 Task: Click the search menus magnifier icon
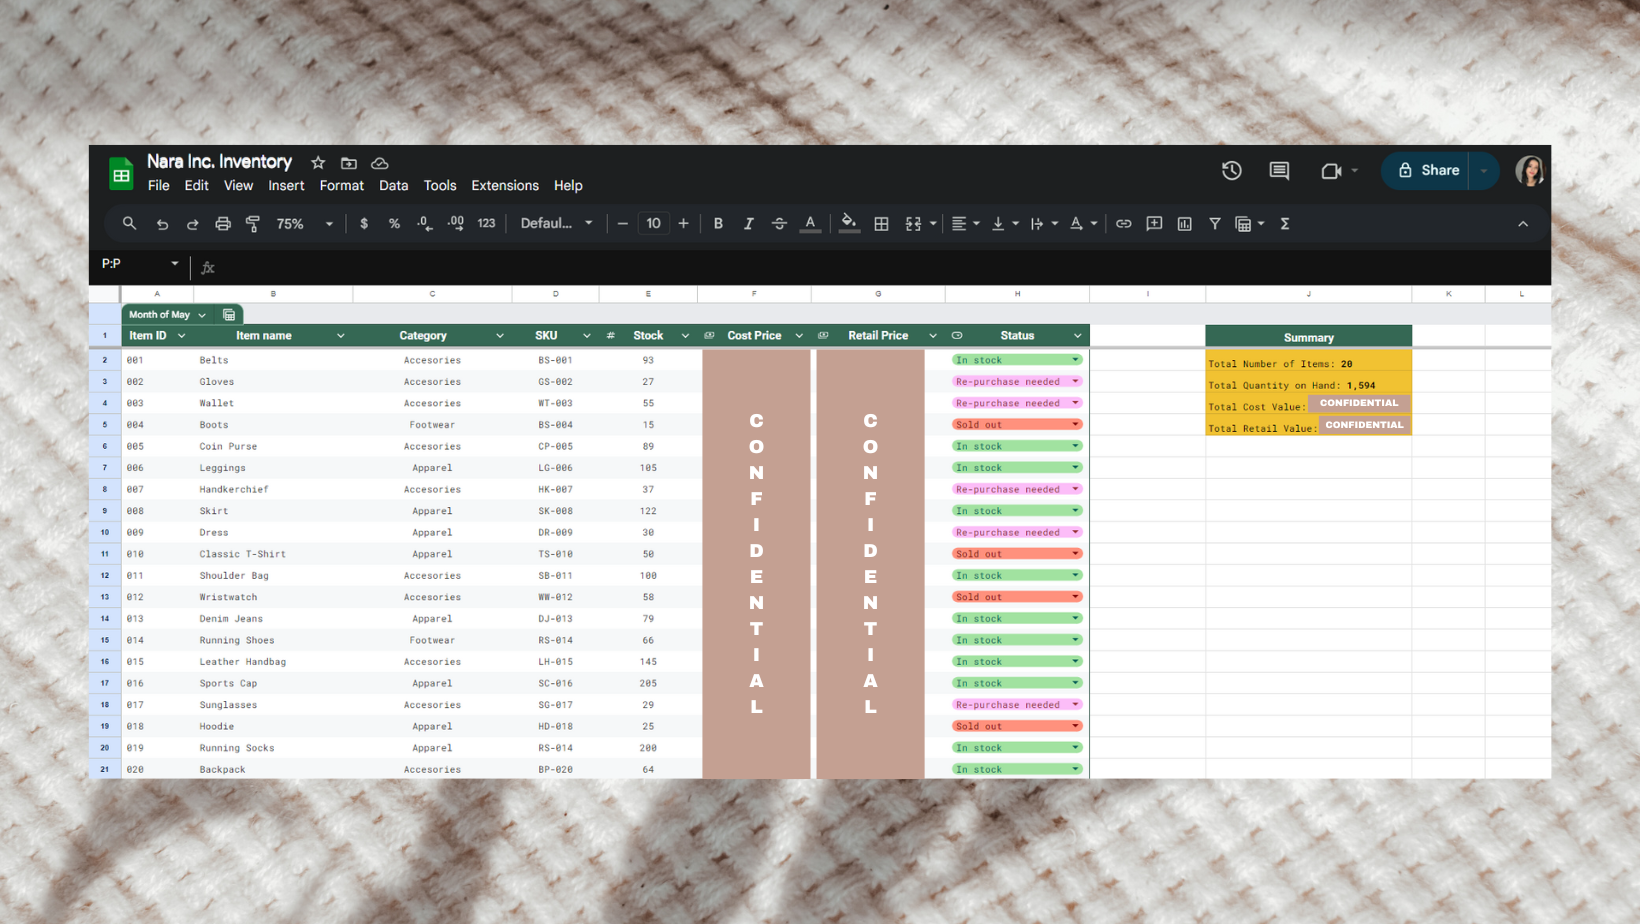click(129, 224)
